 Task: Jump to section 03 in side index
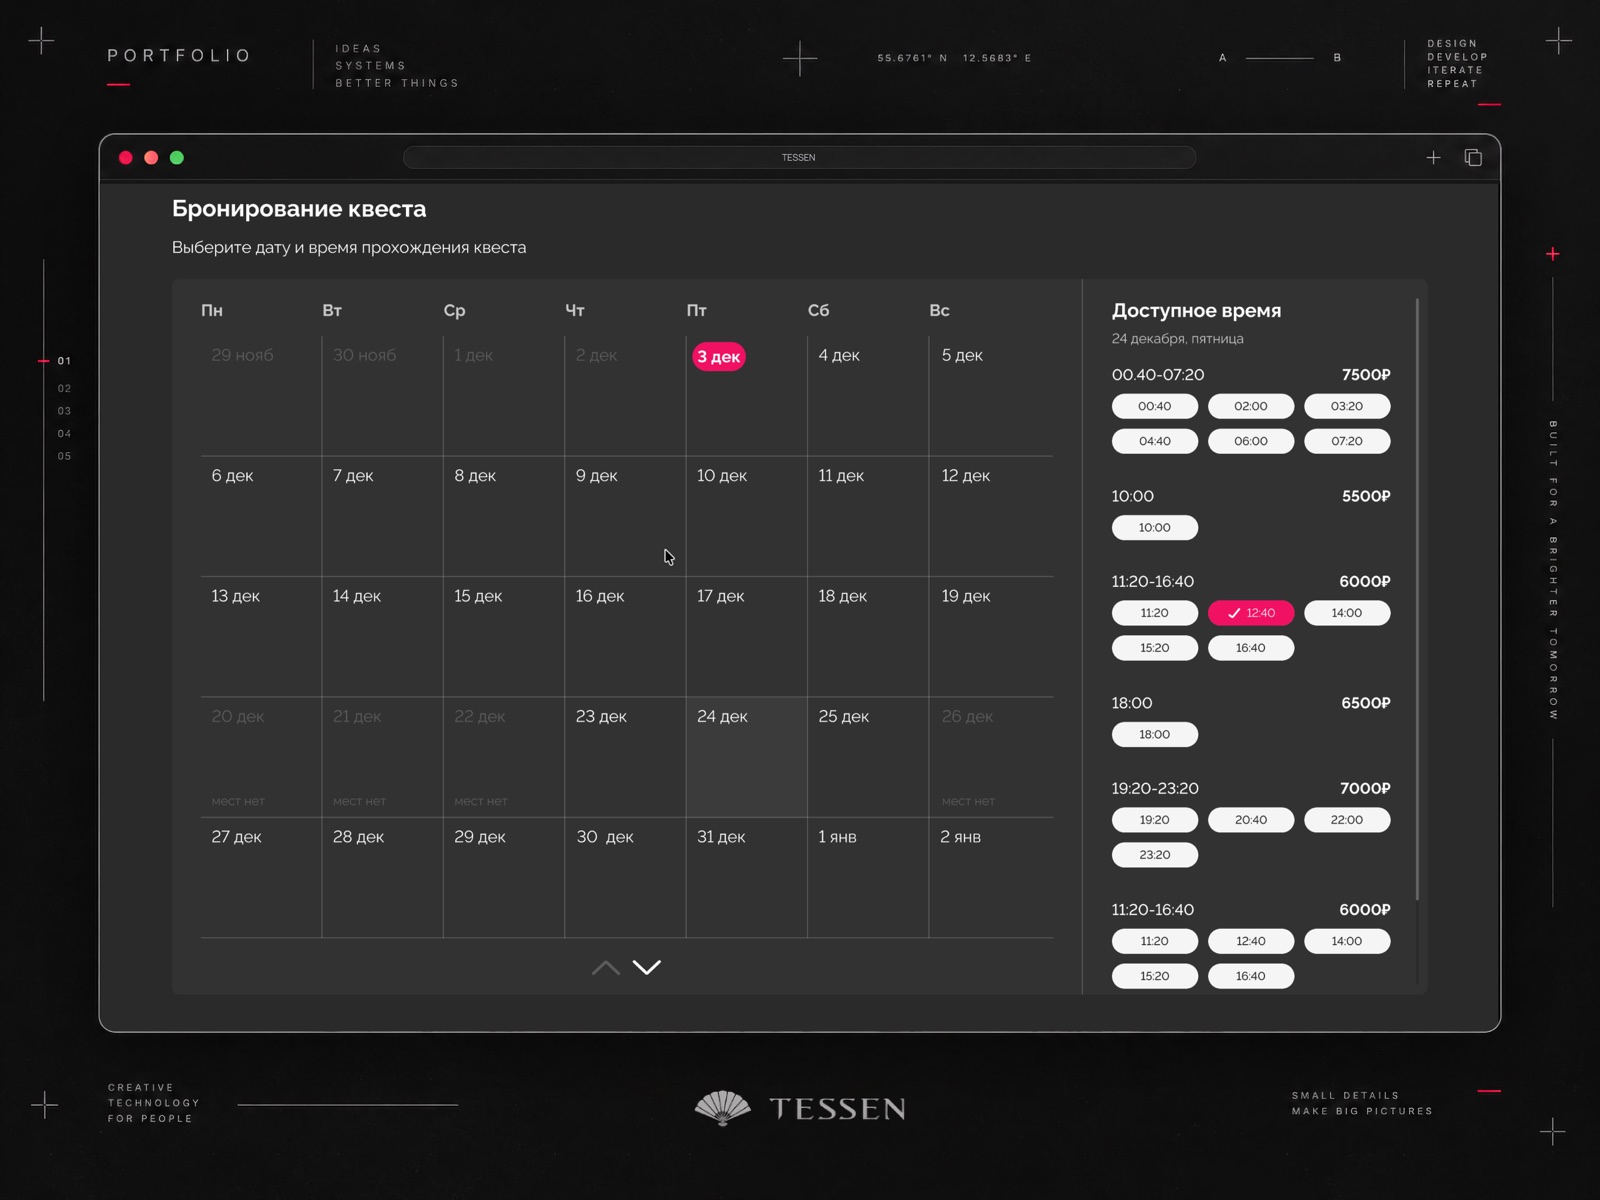pos(64,411)
